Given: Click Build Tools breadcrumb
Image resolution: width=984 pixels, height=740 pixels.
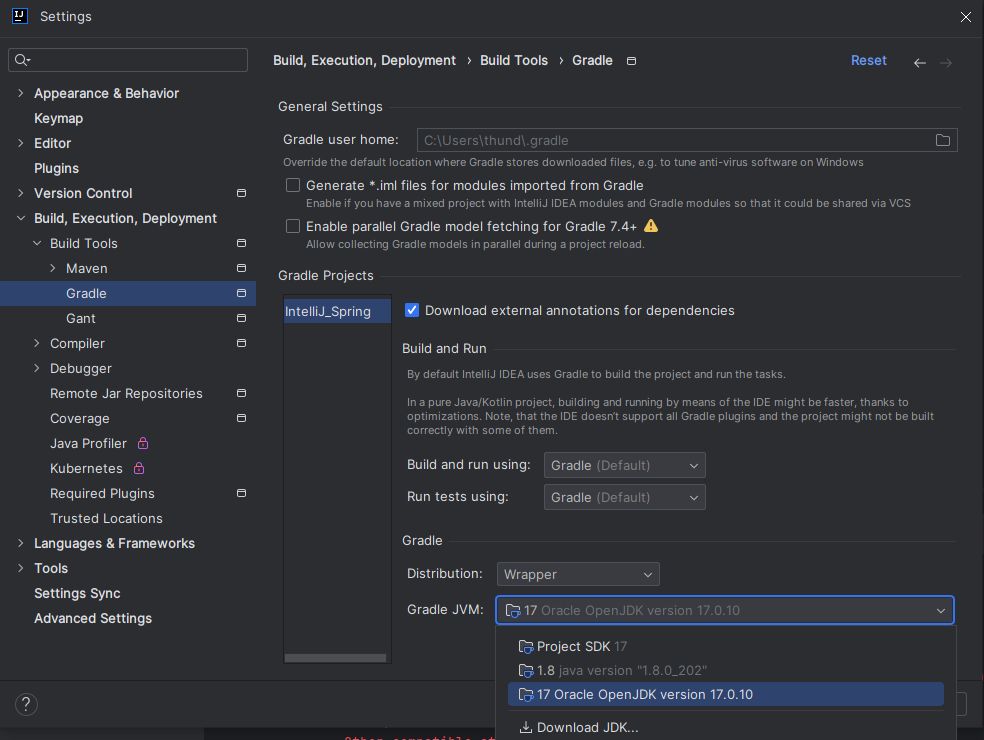Looking at the screenshot, I should (x=513, y=60).
